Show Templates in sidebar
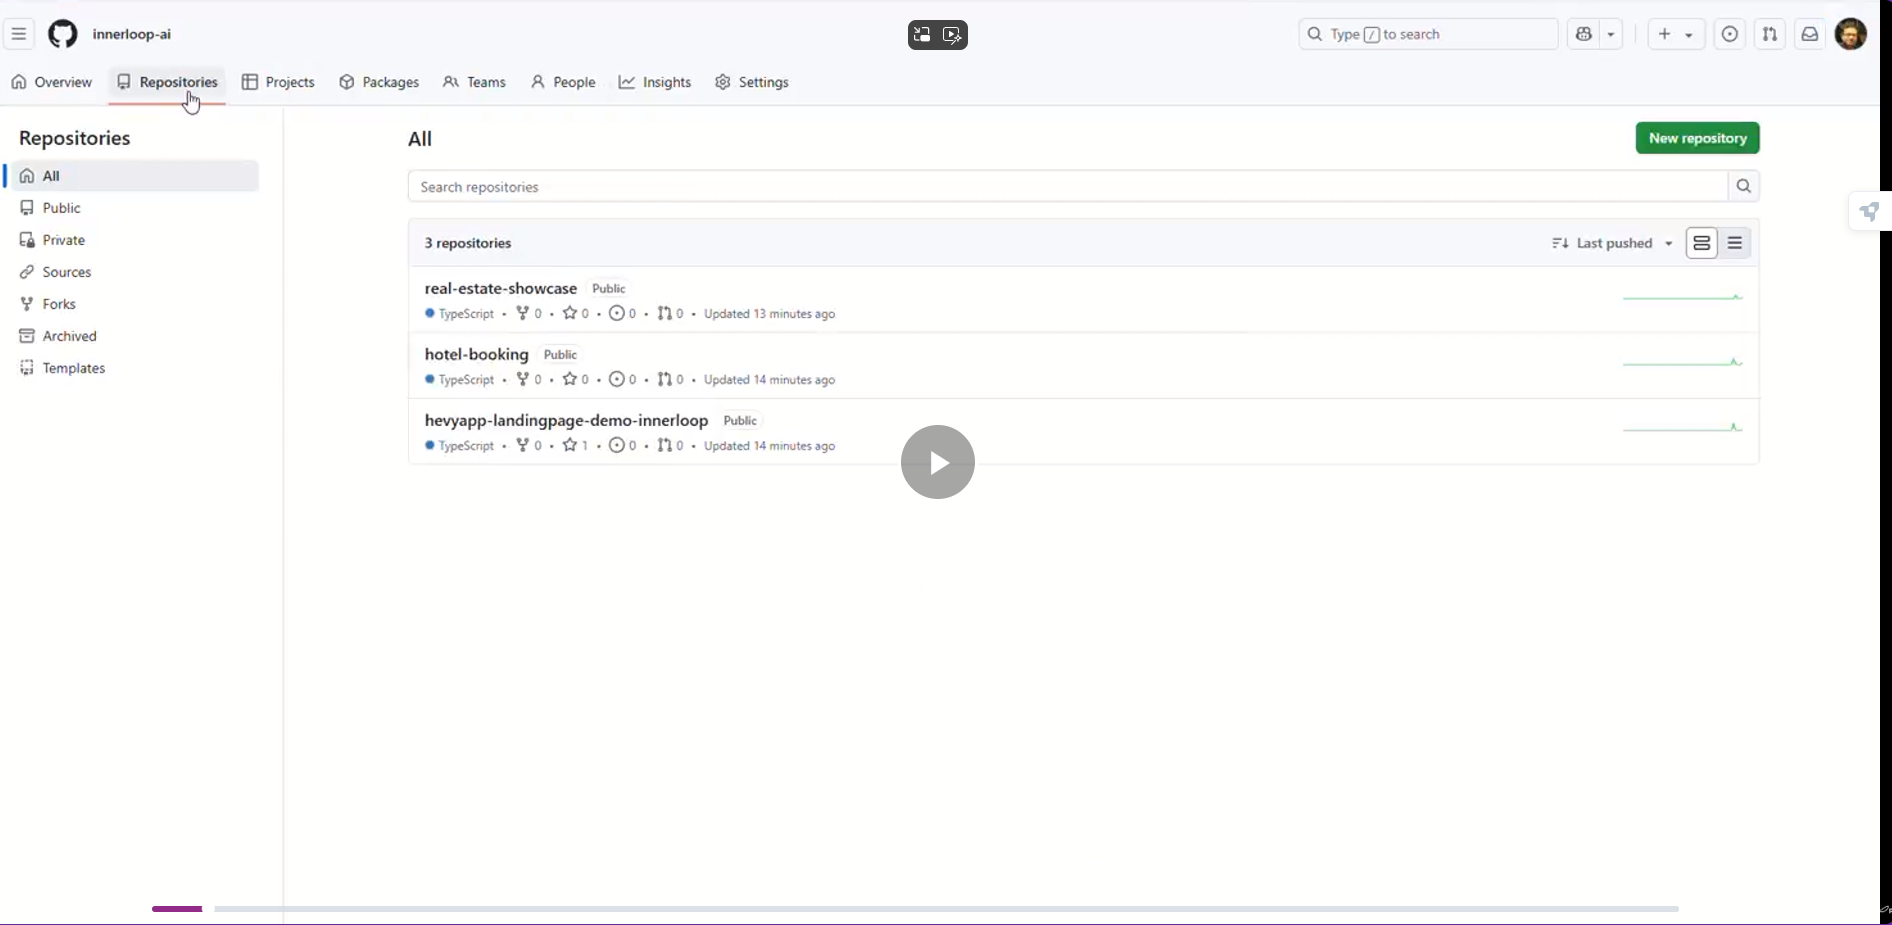The height and width of the screenshot is (925, 1892). (133, 368)
